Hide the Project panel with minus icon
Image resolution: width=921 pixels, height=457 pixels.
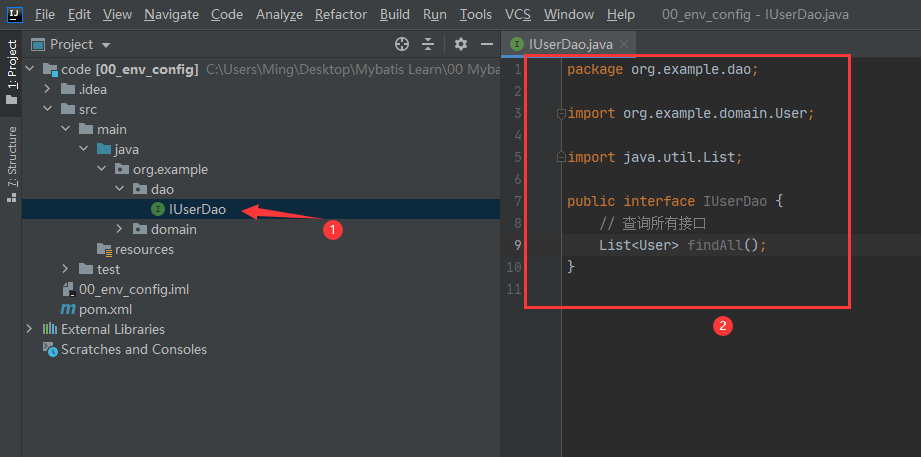tap(486, 44)
